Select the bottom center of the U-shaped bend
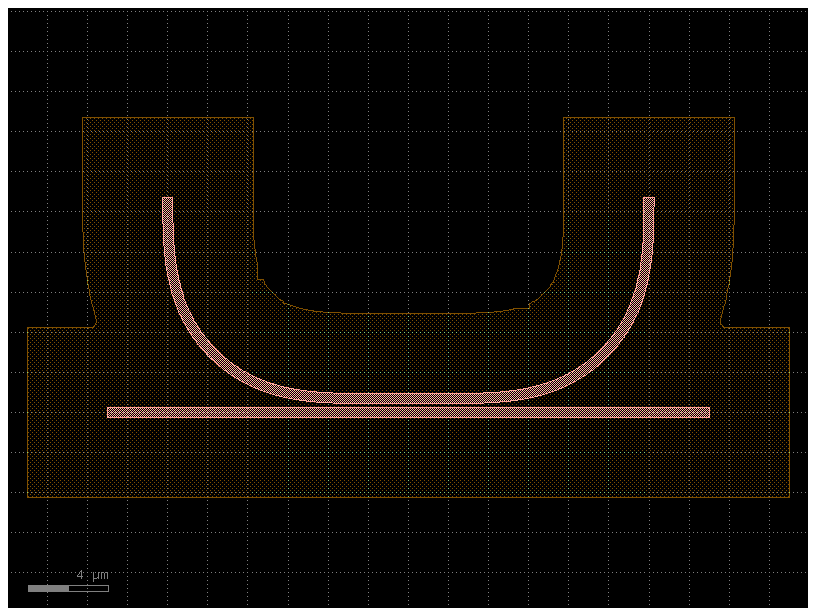 (x=408, y=397)
